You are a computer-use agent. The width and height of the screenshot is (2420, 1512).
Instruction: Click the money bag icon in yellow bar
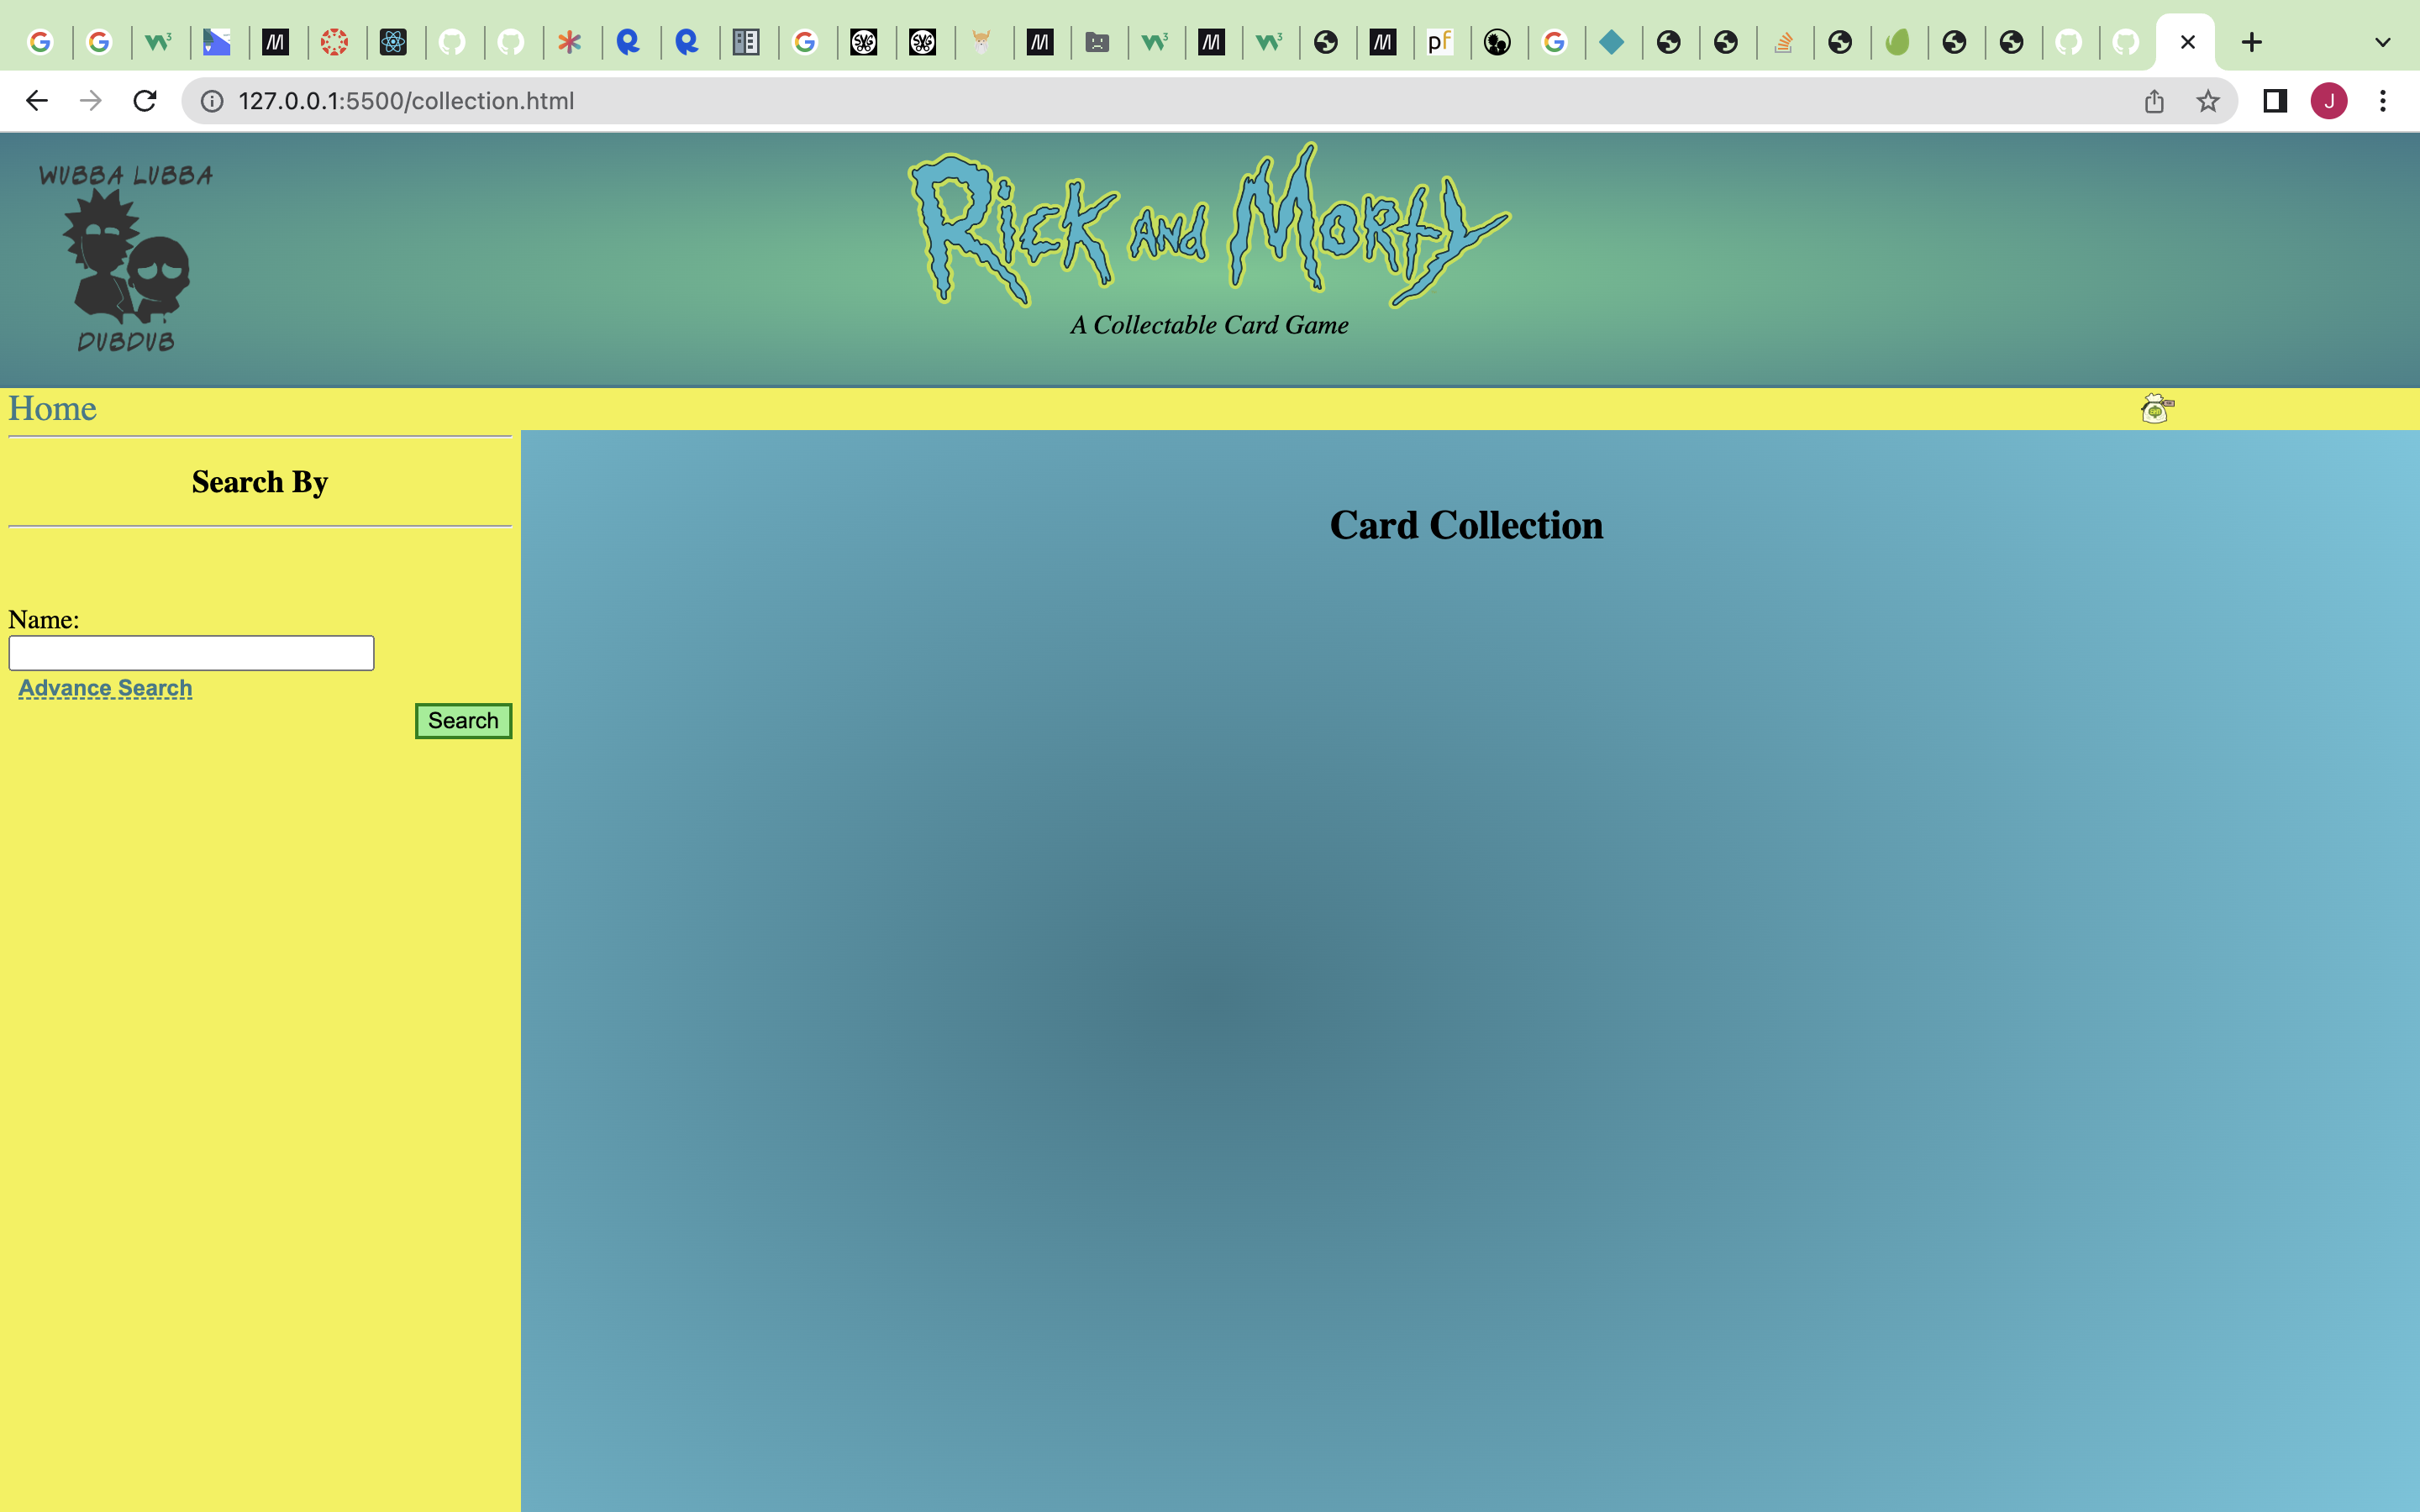click(2156, 408)
